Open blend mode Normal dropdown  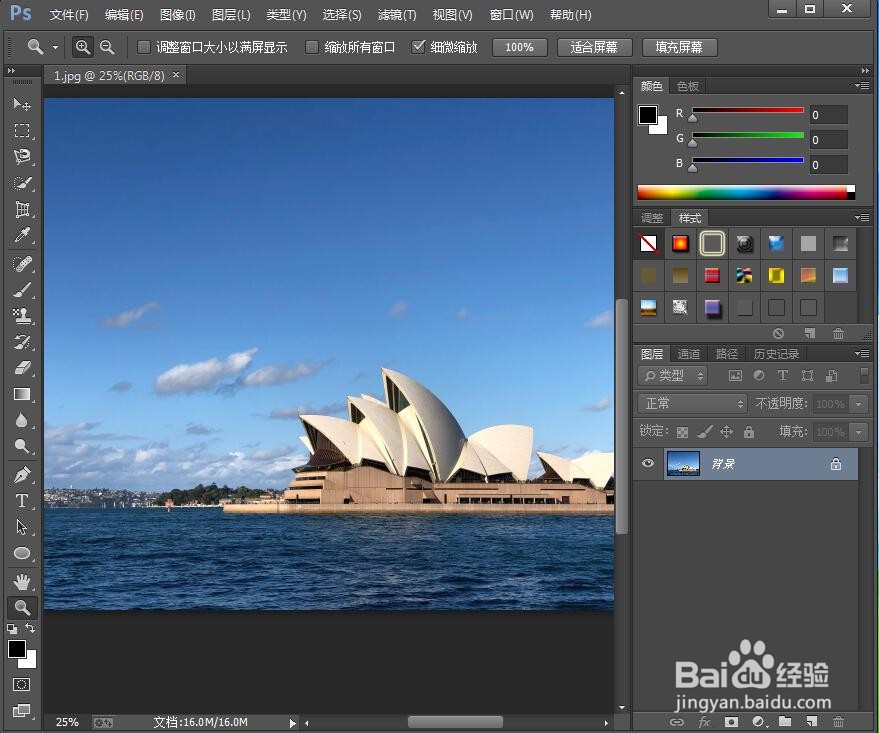[x=693, y=403]
